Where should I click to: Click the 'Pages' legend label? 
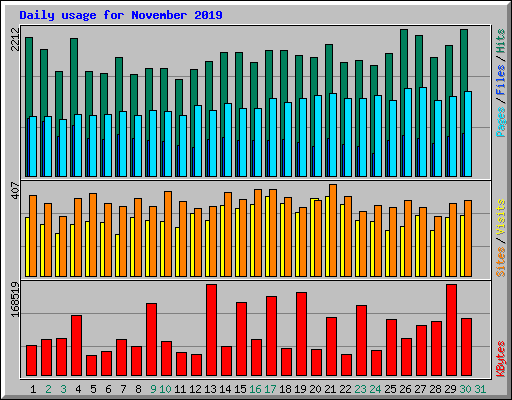coord(500,122)
